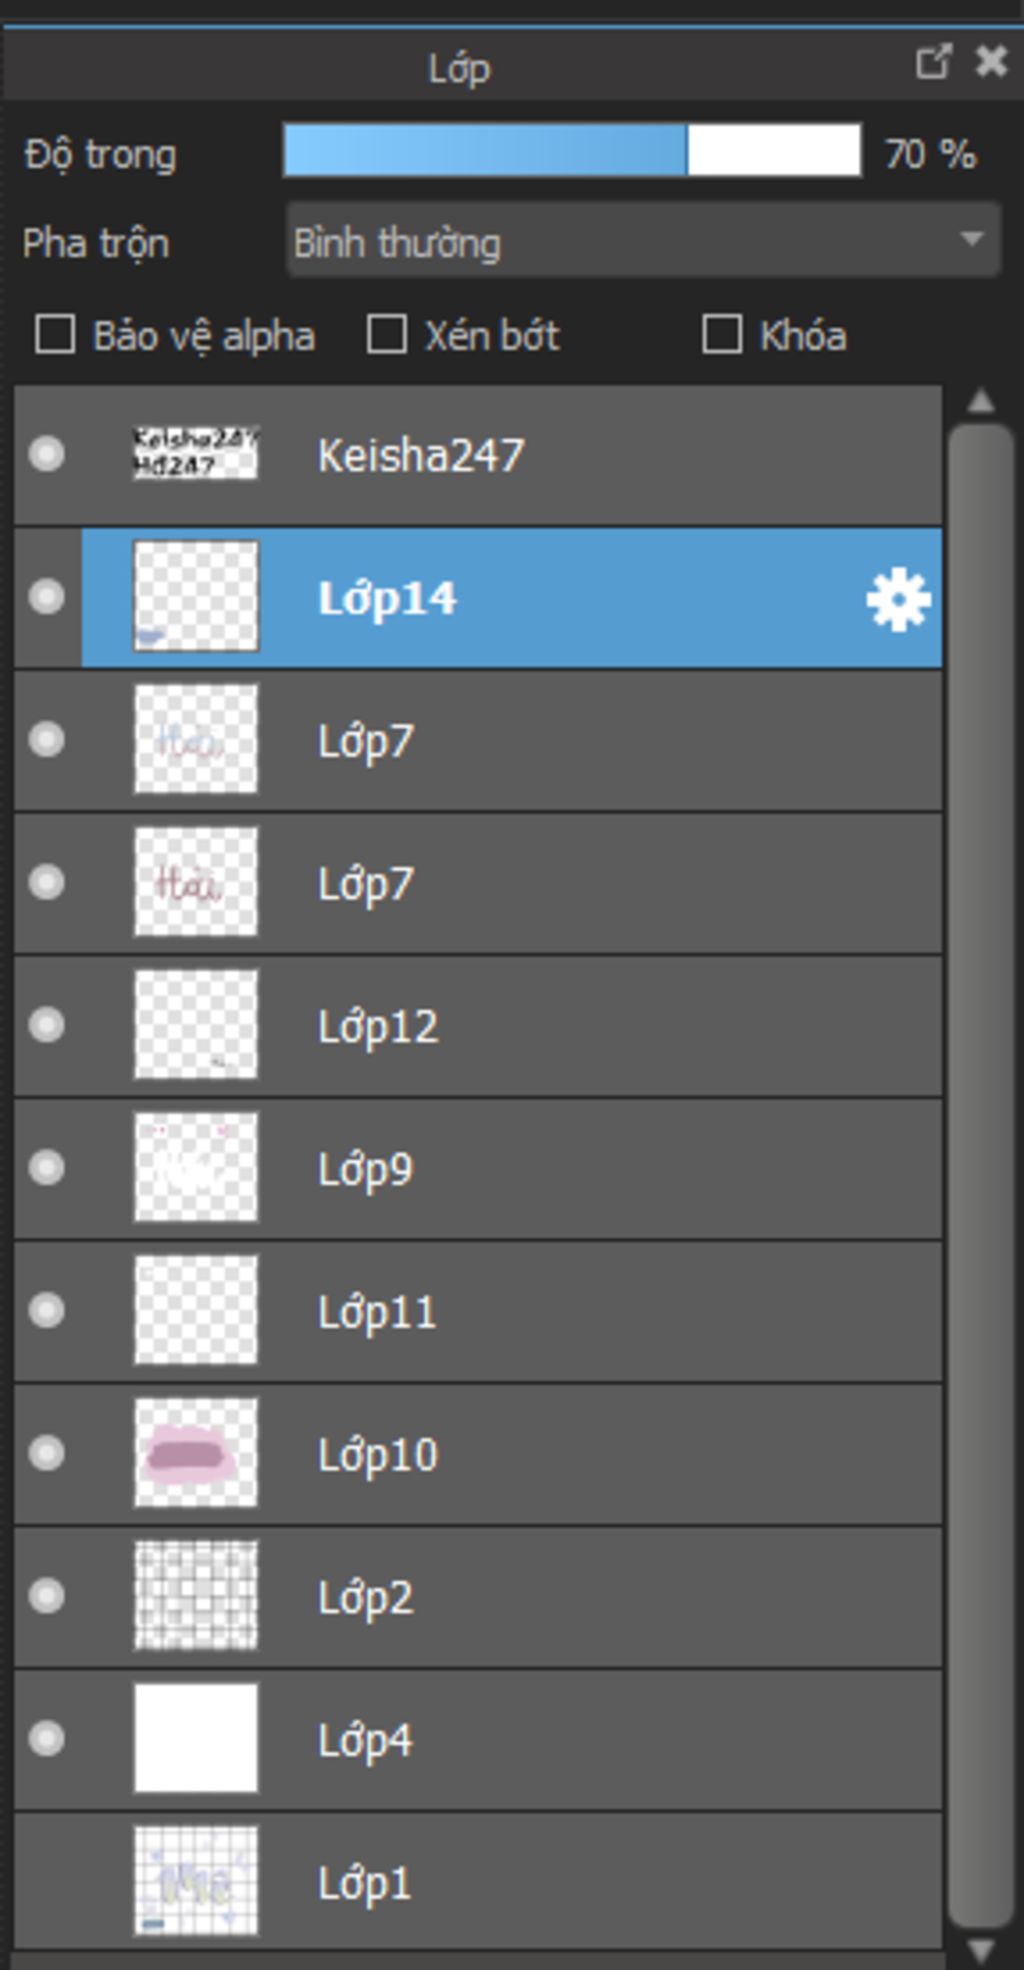Select the Keisha247 text layer
Screen dimensions: 1024x1970
click(420, 456)
